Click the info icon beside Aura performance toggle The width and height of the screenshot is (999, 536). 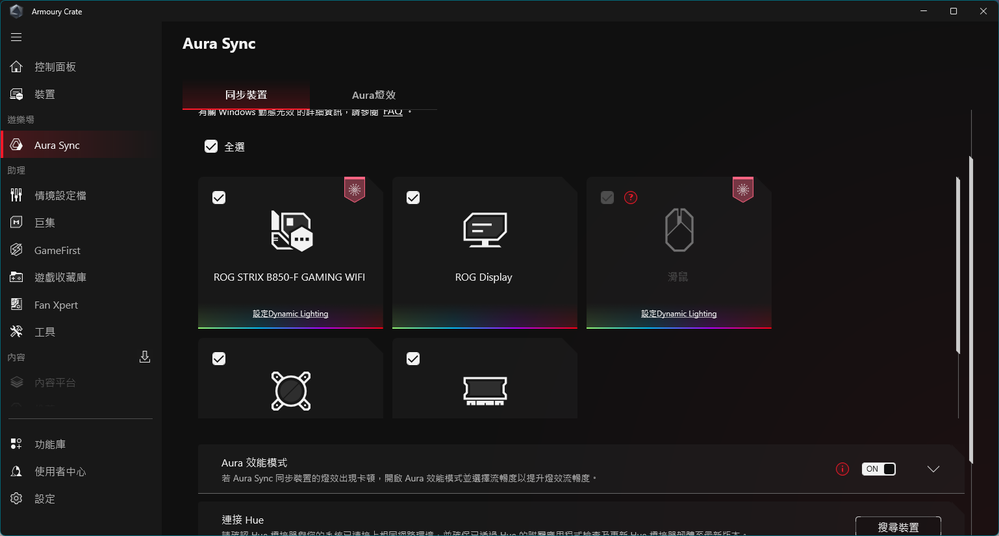point(842,469)
